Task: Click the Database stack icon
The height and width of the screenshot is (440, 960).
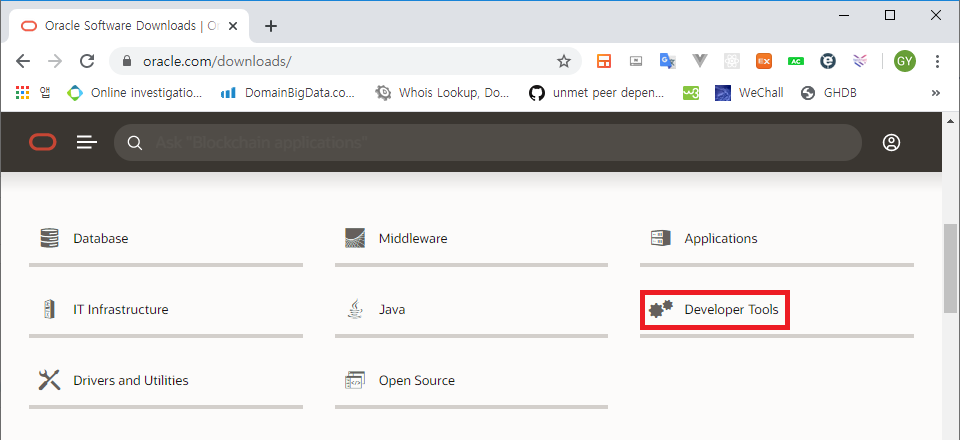Action: 50,238
